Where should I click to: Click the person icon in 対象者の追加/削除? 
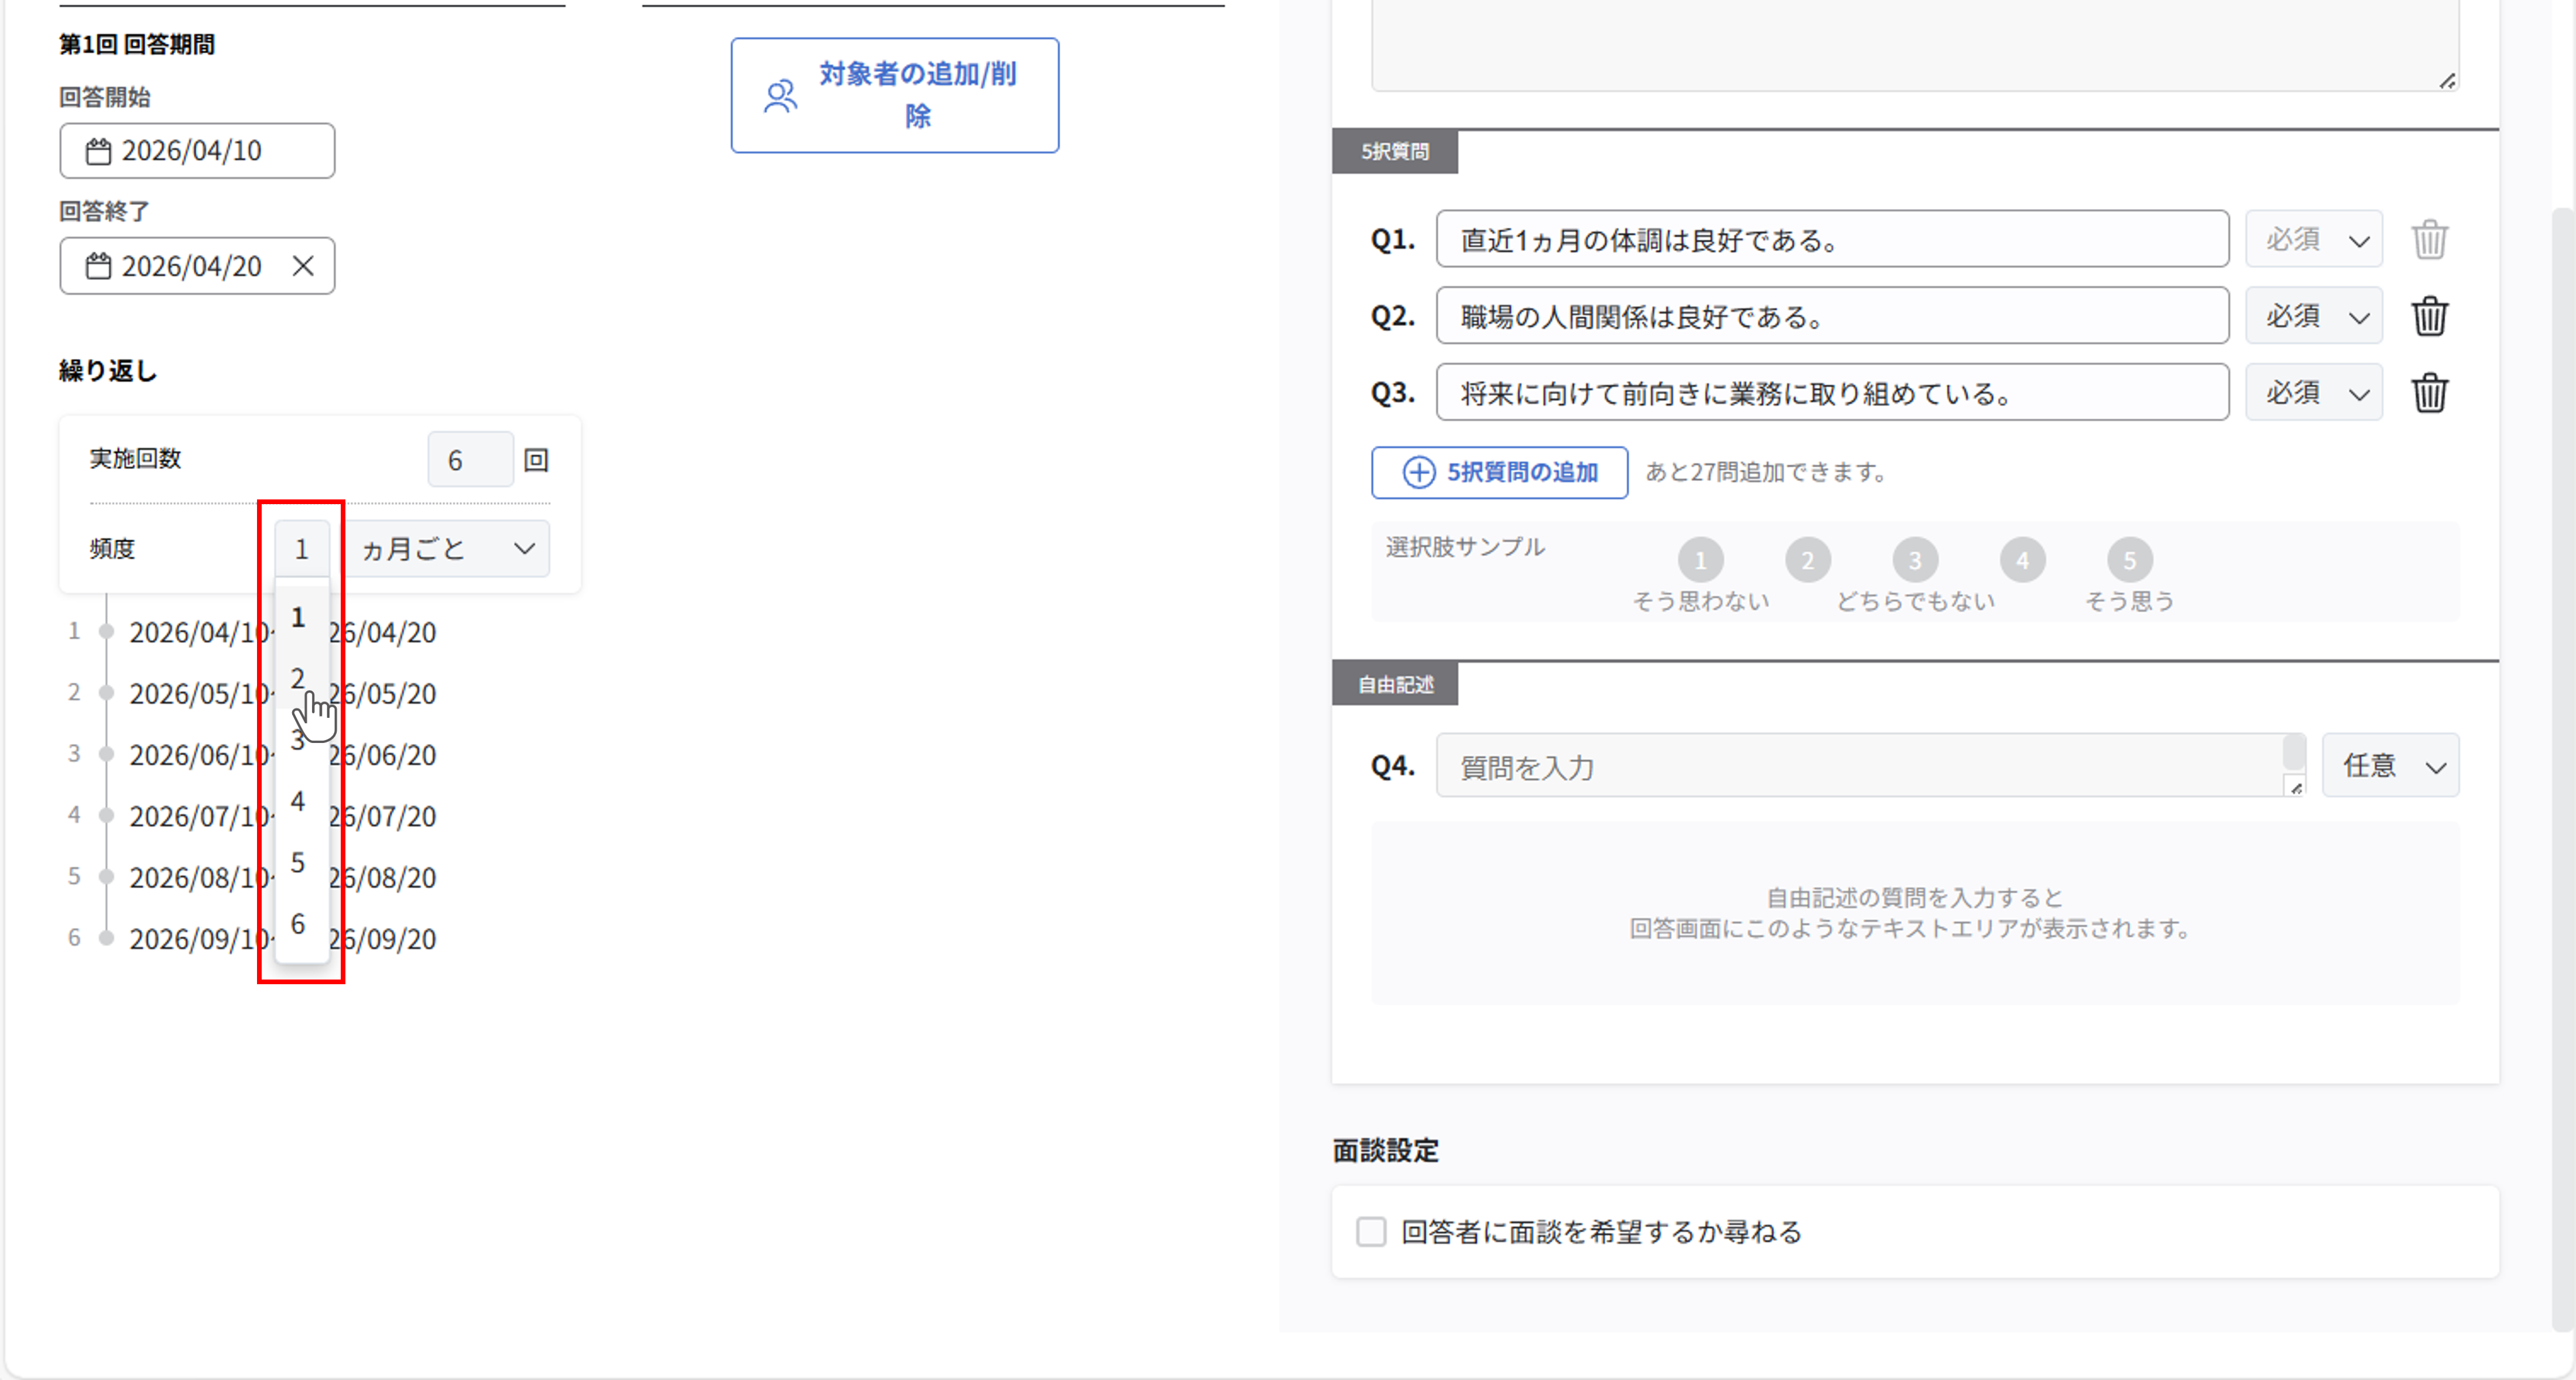tap(780, 96)
